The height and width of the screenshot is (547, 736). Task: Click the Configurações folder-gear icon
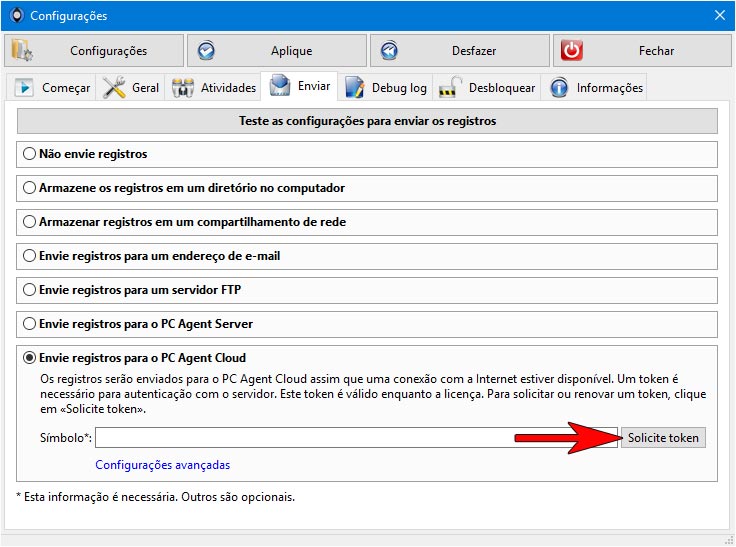[x=22, y=51]
